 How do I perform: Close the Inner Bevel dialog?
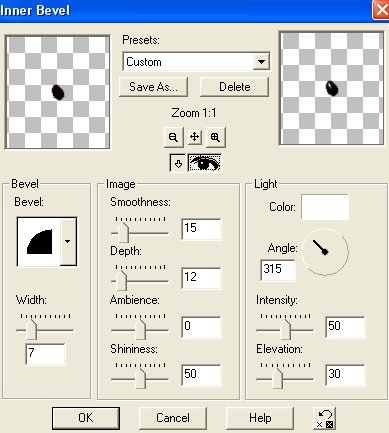click(381, 10)
